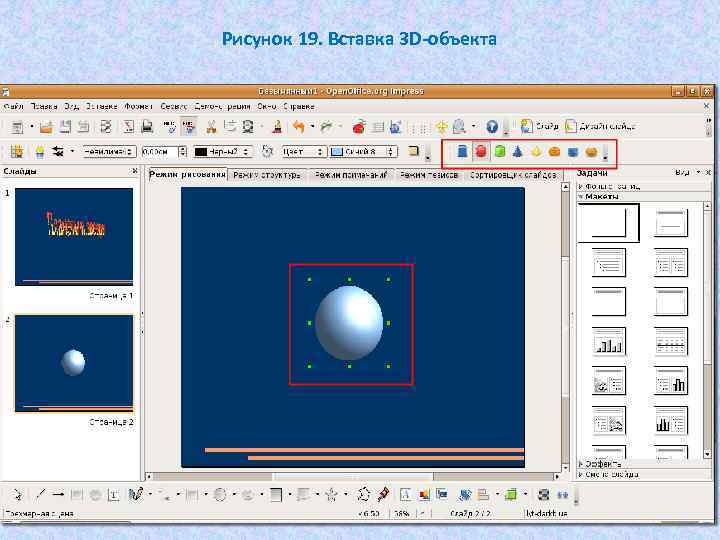Screen dimensions: 720x540
Task: Select the Line drawing tool
Action: click(40, 495)
